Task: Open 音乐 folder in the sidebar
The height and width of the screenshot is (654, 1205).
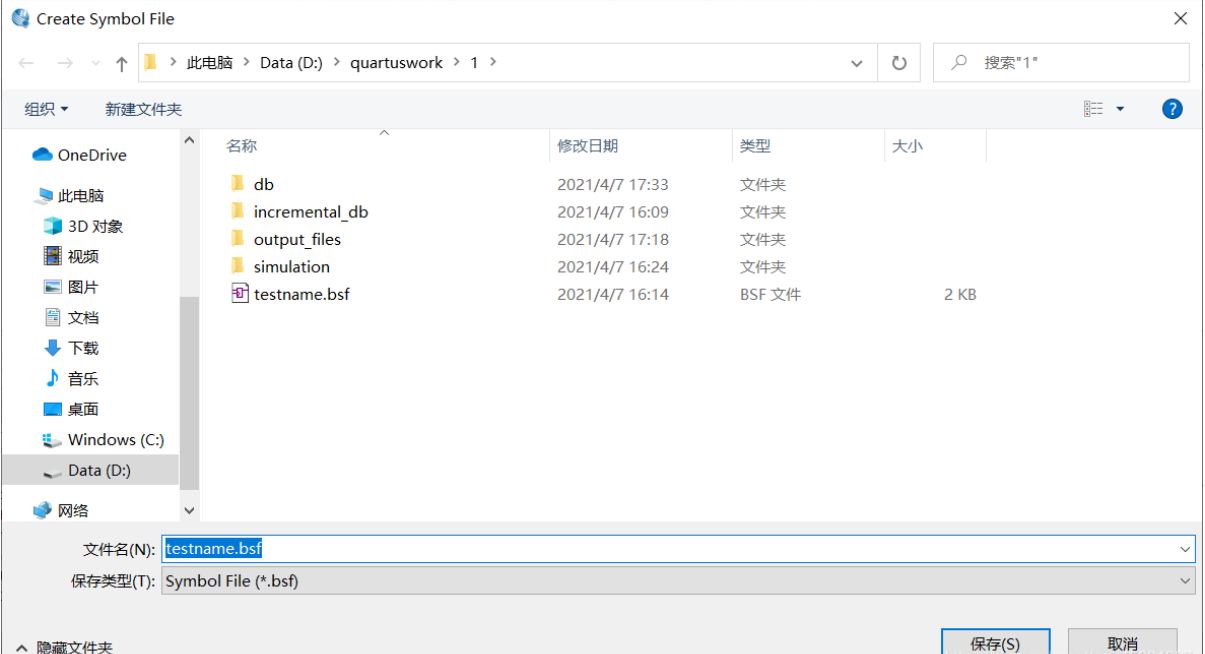Action: pos(72,379)
